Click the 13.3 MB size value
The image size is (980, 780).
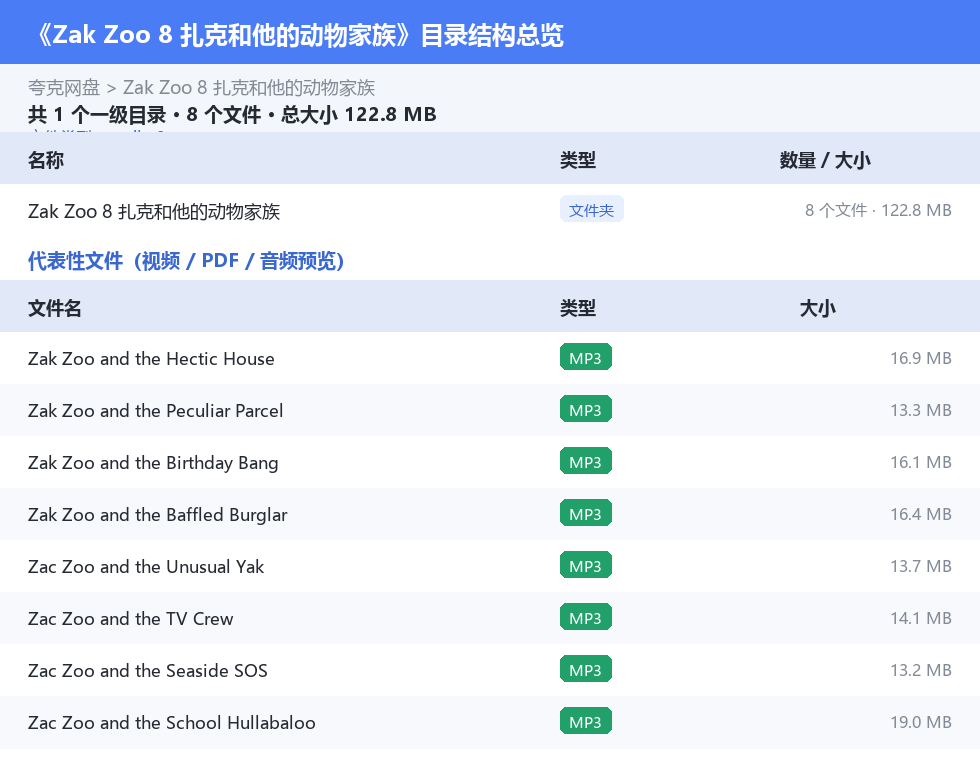pos(921,410)
